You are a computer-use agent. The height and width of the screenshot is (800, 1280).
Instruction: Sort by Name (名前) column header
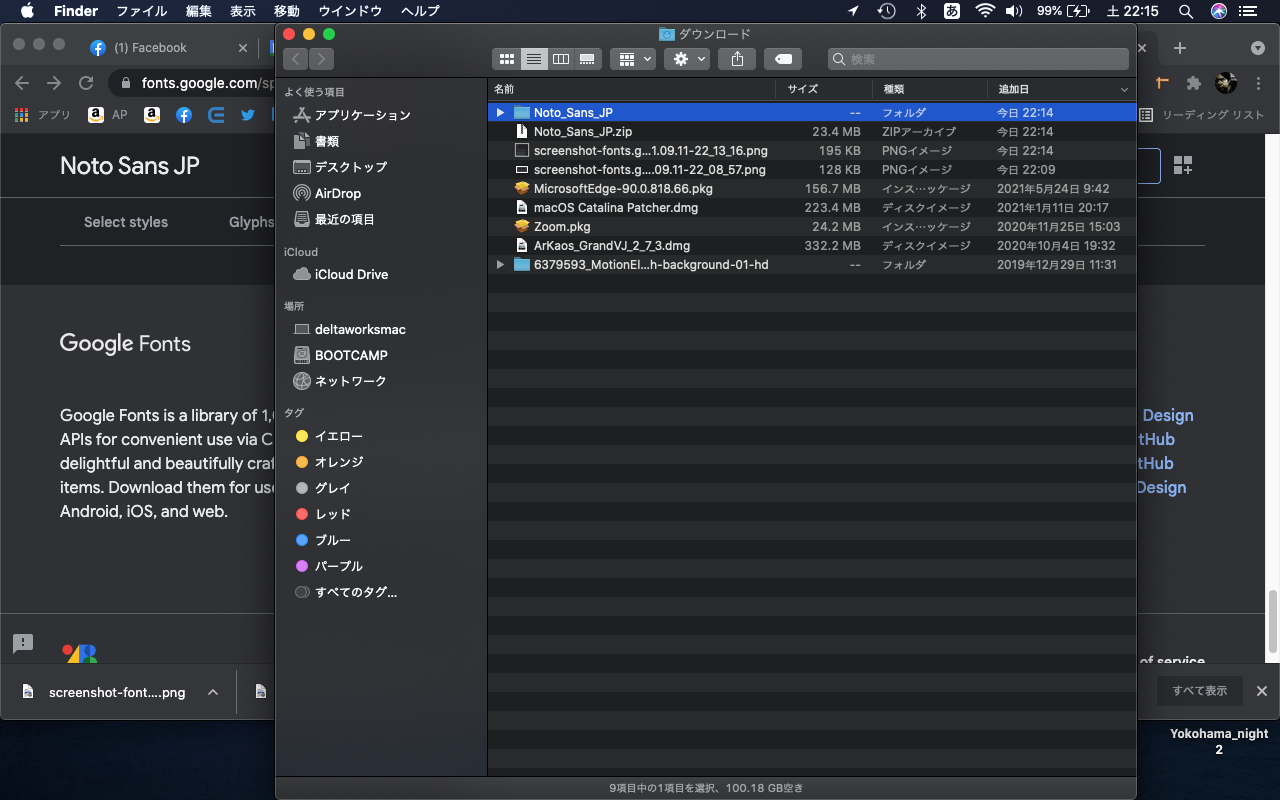(631, 89)
